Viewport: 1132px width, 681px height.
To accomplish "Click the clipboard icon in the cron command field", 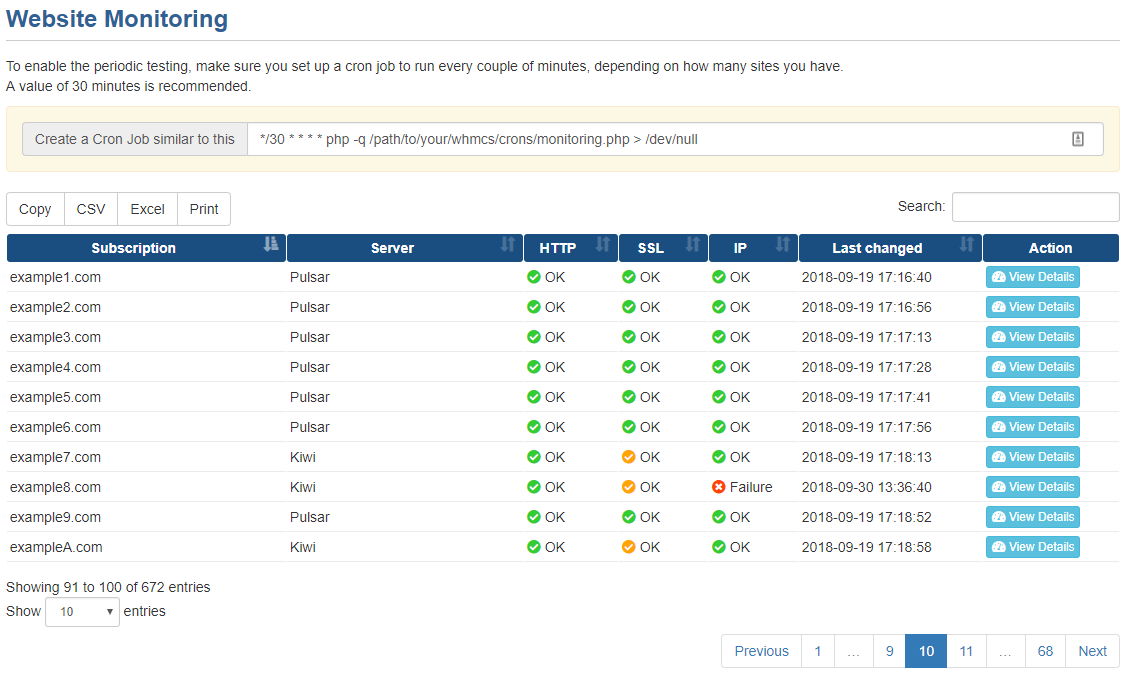I will coord(1077,139).
